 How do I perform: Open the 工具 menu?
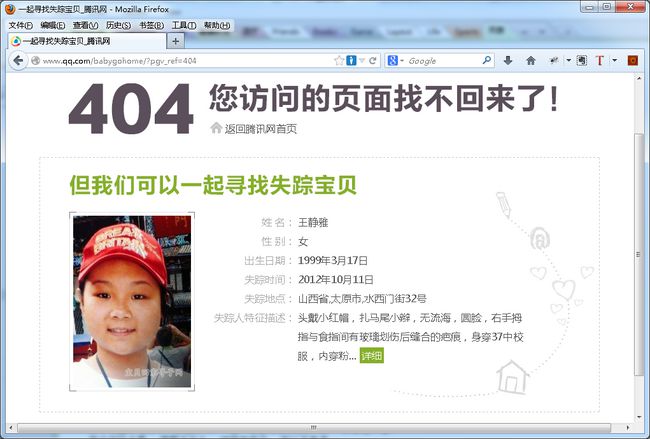point(184,25)
